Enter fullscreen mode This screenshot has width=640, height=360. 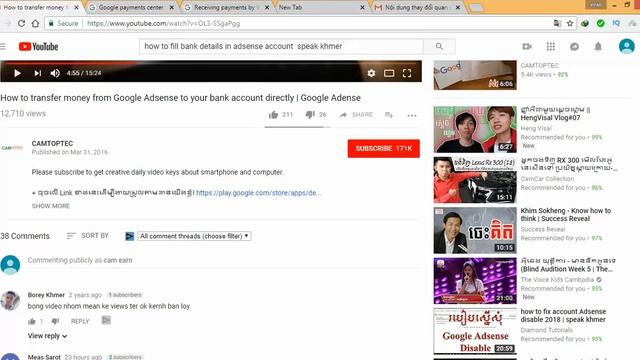tap(407, 73)
